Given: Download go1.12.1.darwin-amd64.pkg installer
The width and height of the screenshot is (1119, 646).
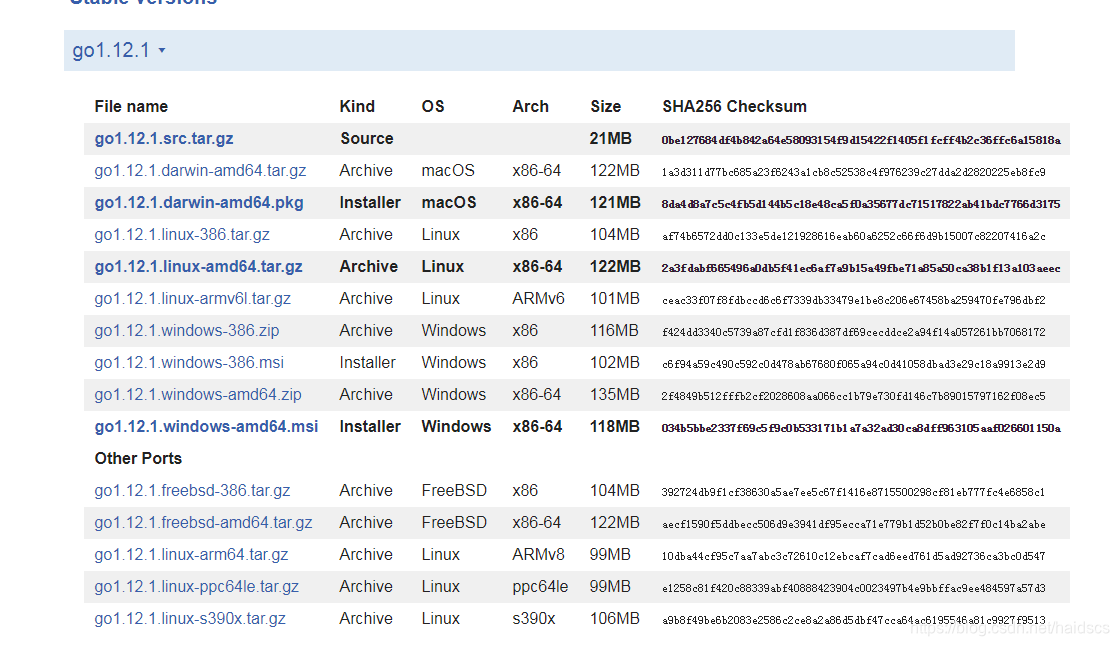Looking at the screenshot, I should click(198, 203).
